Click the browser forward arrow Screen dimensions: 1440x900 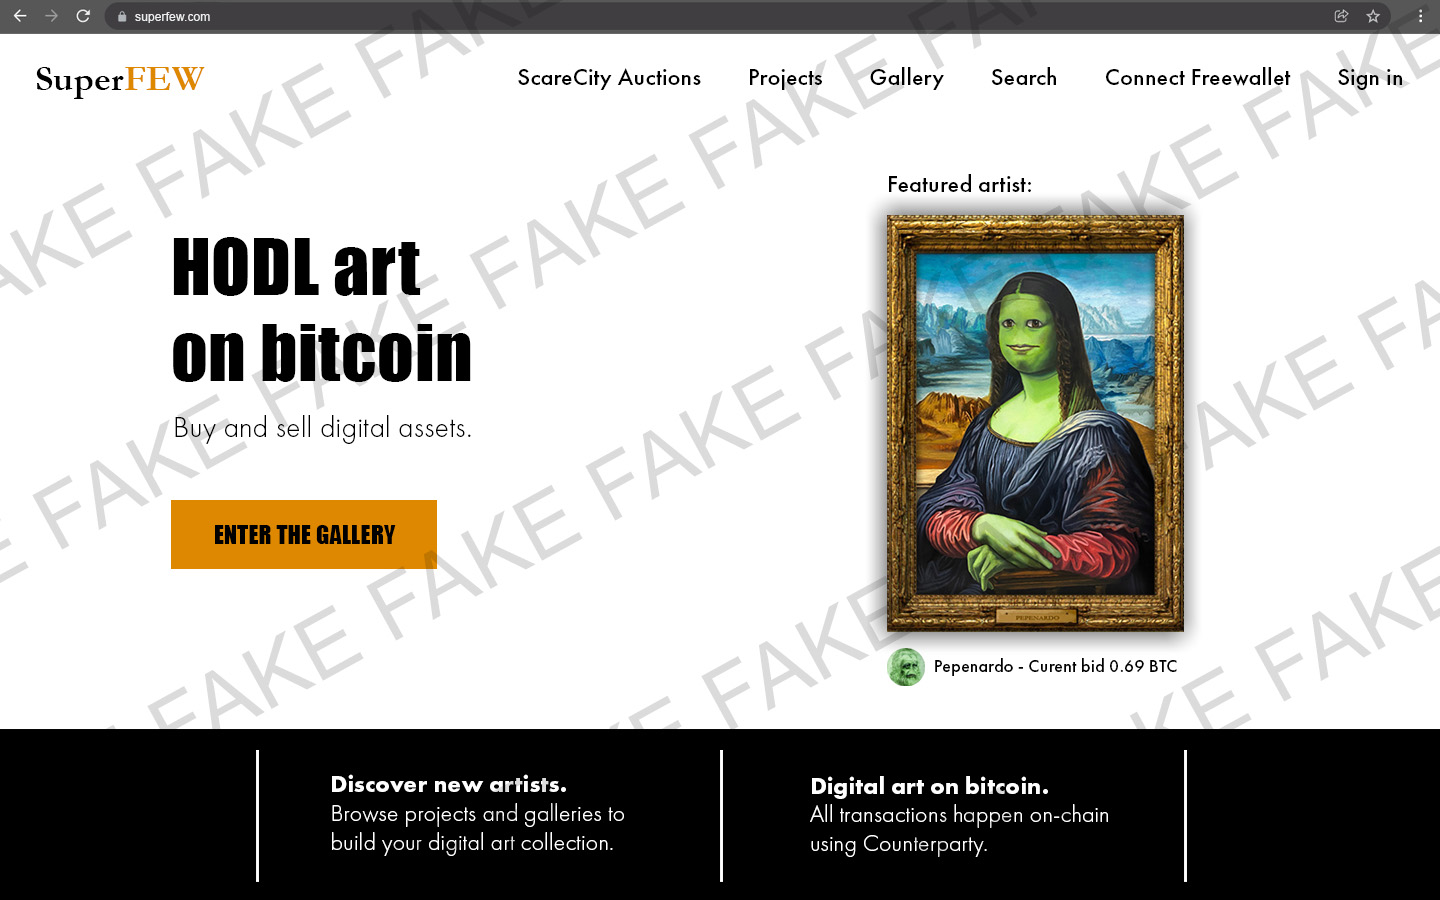(x=51, y=16)
